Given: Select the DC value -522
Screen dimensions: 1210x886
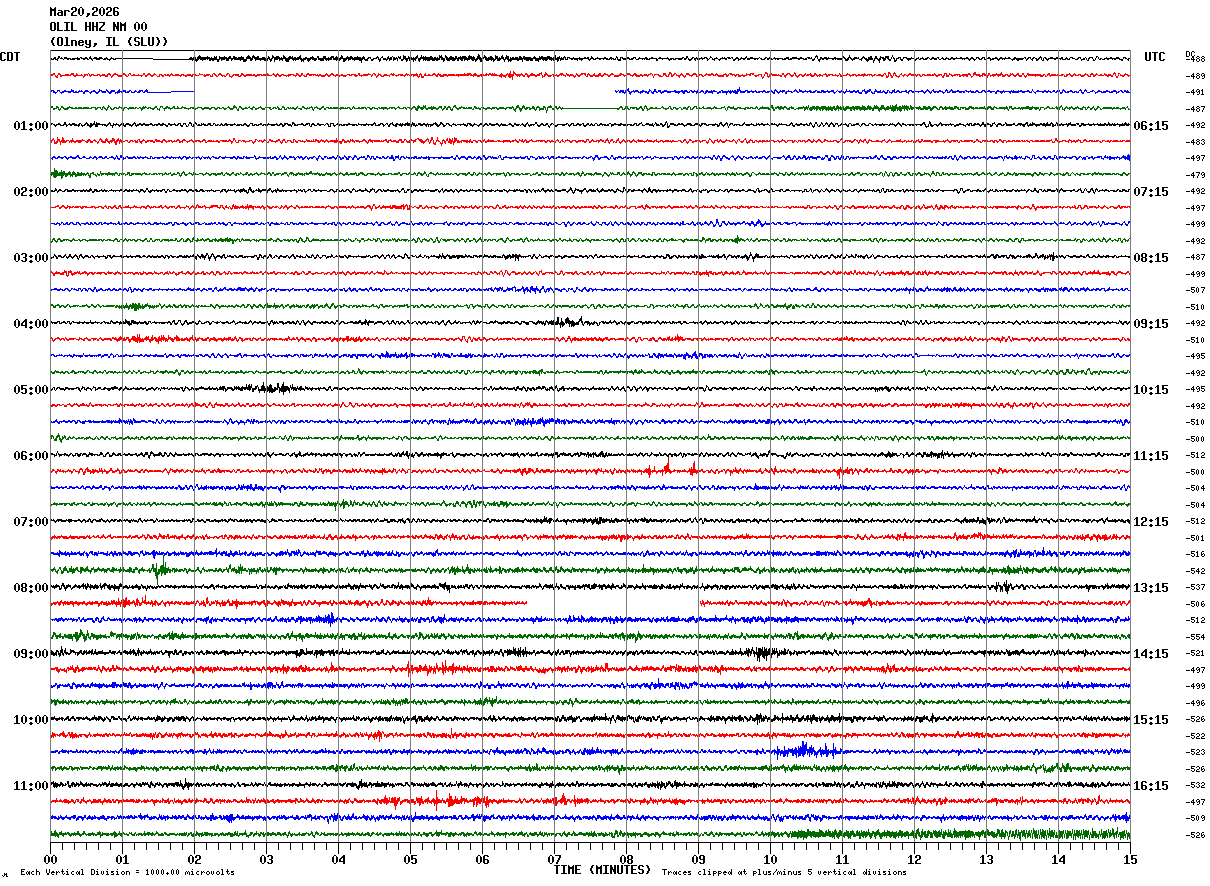Looking at the screenshot, I should [x=1195, y=736].
